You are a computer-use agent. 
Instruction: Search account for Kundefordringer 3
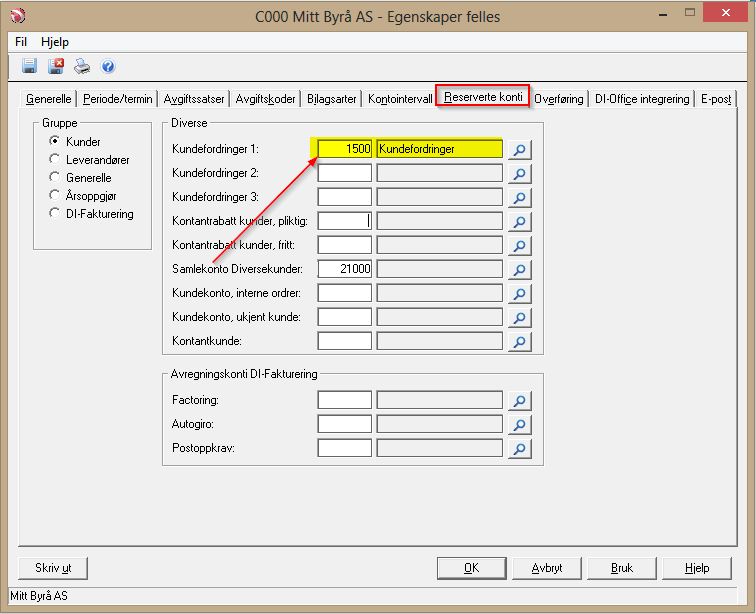(x=520, y=197)
